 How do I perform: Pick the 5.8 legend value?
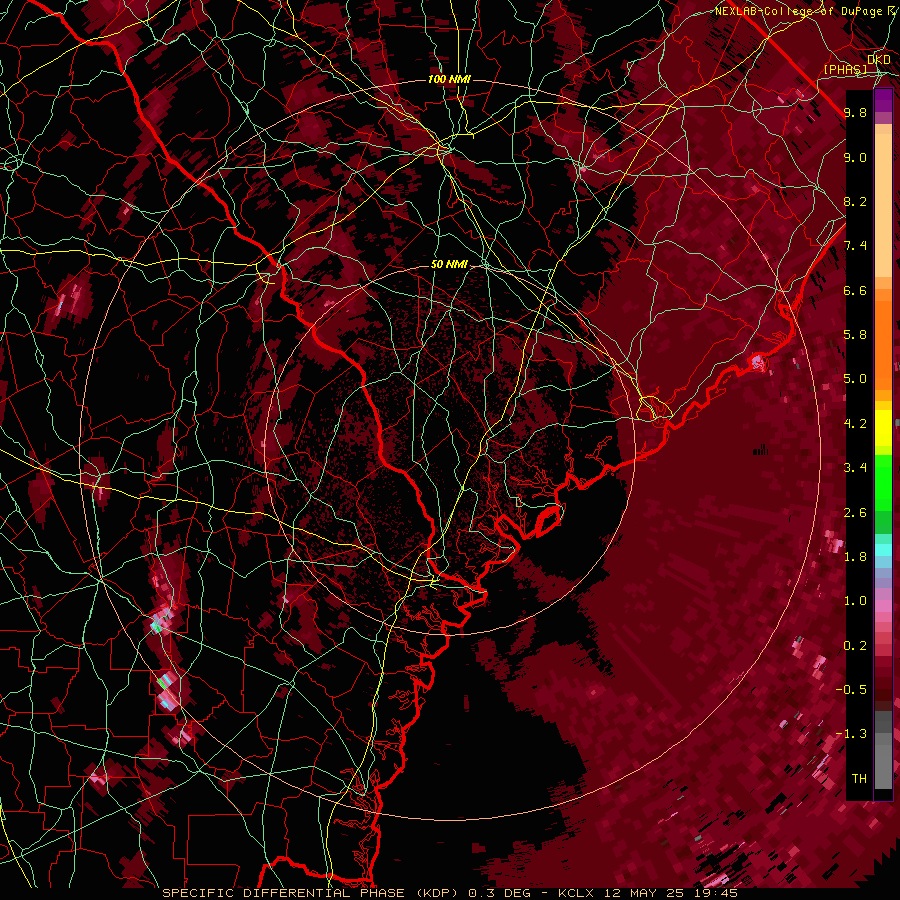855,335
